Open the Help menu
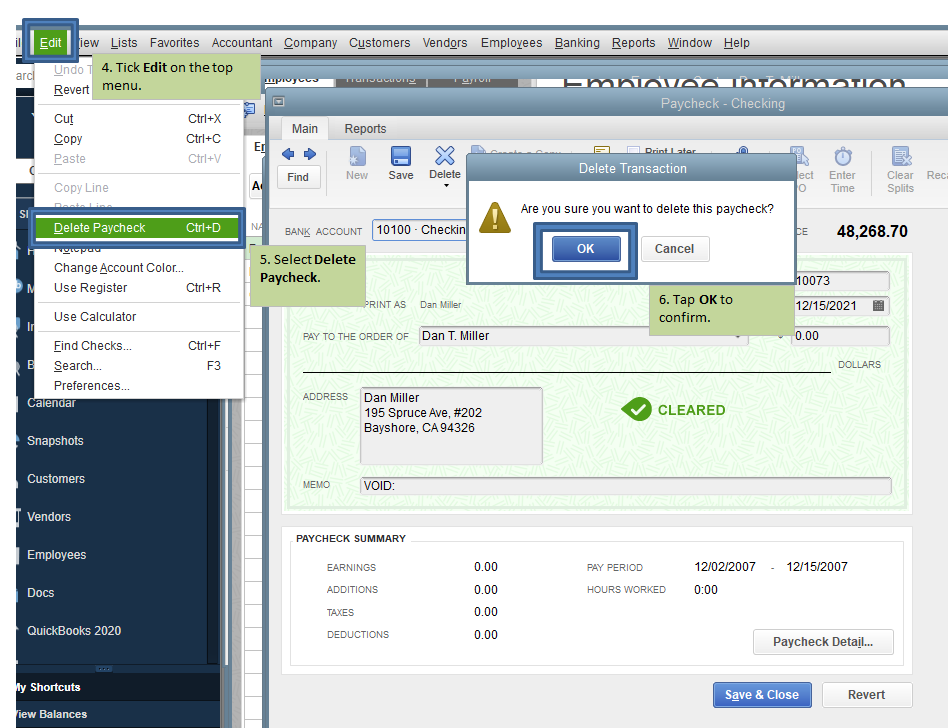 click(736, 42)
